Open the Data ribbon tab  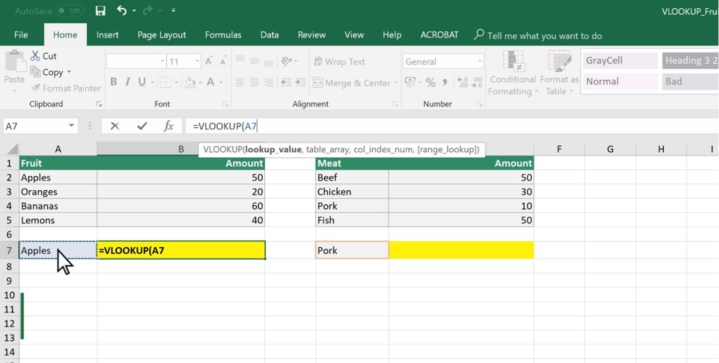[269, 35]
